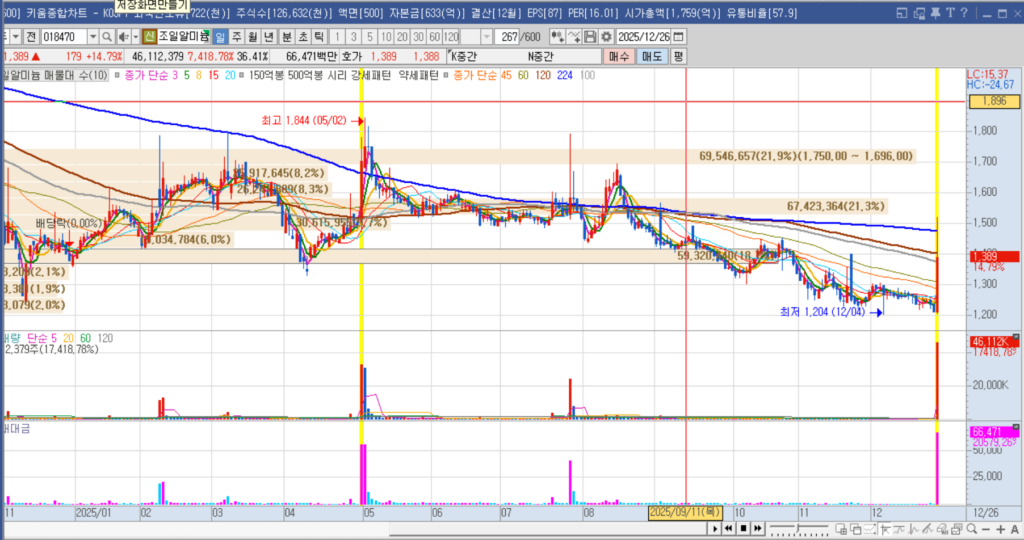Click the playback speed slider
This screenshot has width=1024, height=540.
coord(800,528)
